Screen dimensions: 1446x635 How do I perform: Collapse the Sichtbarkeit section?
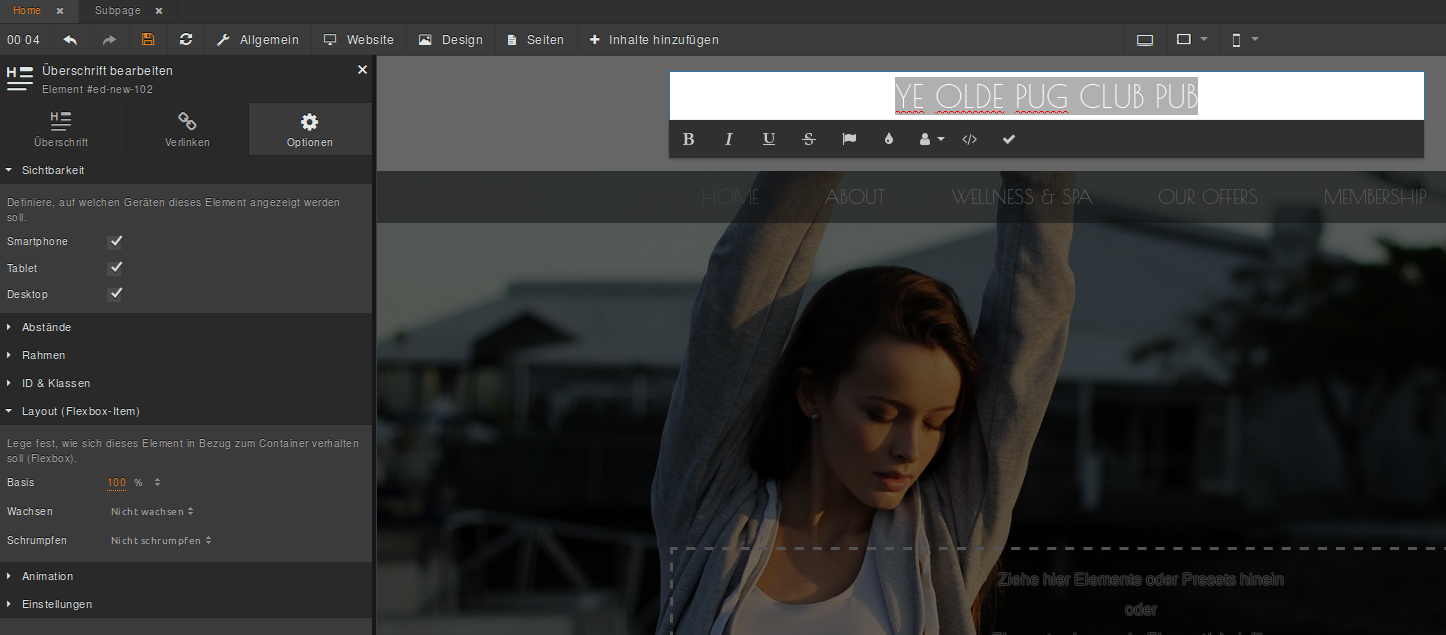(186, 170)
